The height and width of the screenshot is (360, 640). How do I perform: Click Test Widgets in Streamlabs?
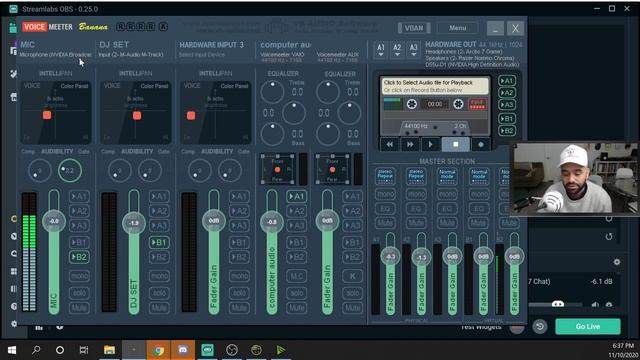(481, 327)
